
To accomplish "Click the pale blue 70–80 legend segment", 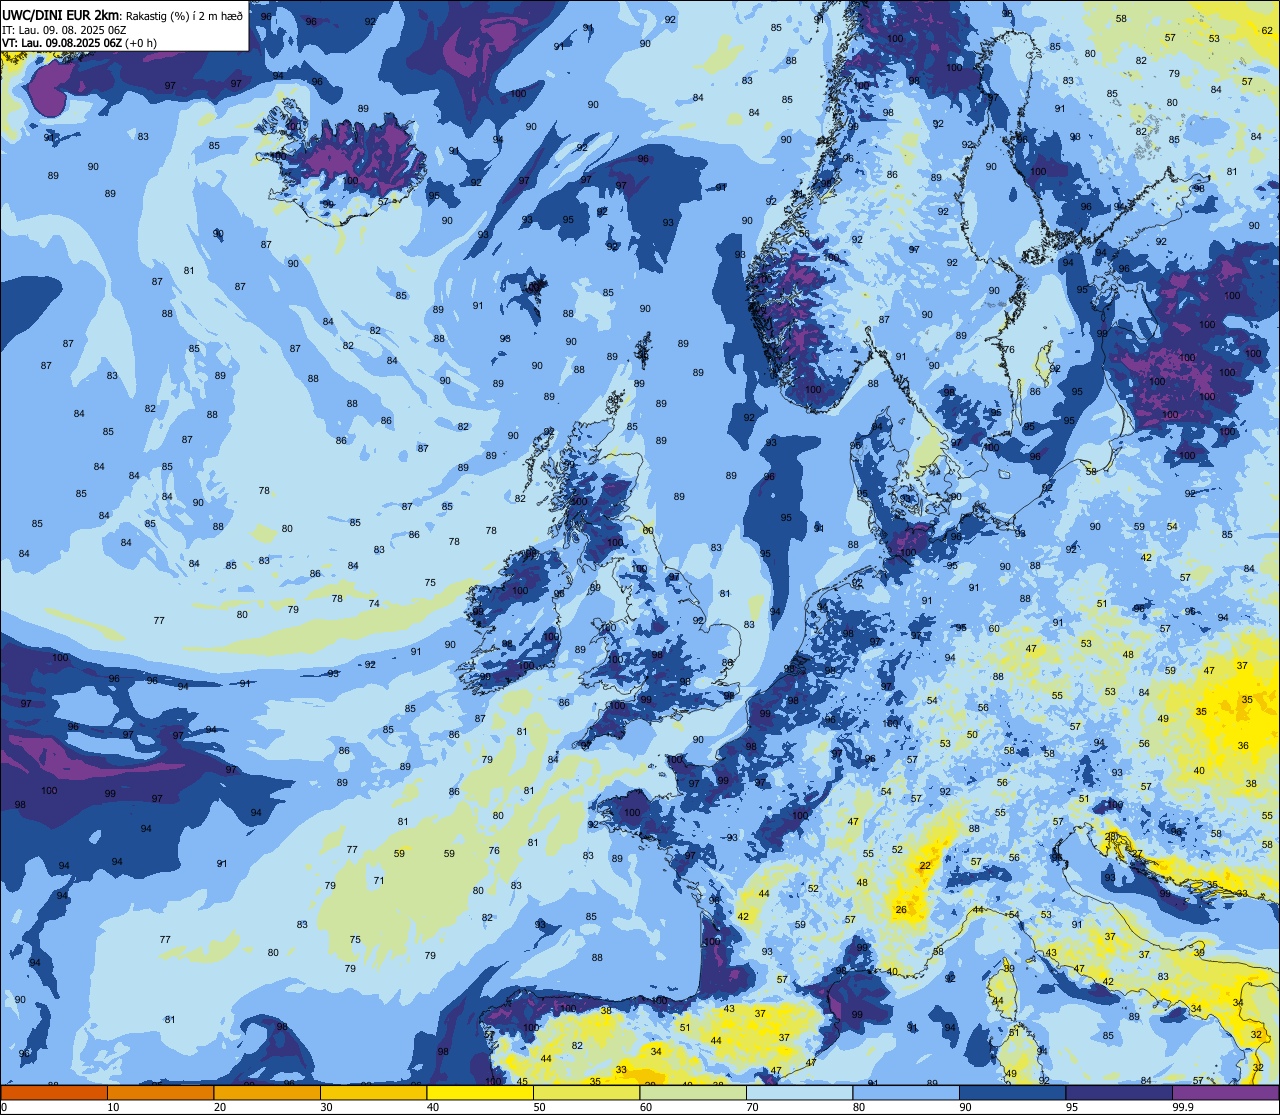I will point(799,1092).
